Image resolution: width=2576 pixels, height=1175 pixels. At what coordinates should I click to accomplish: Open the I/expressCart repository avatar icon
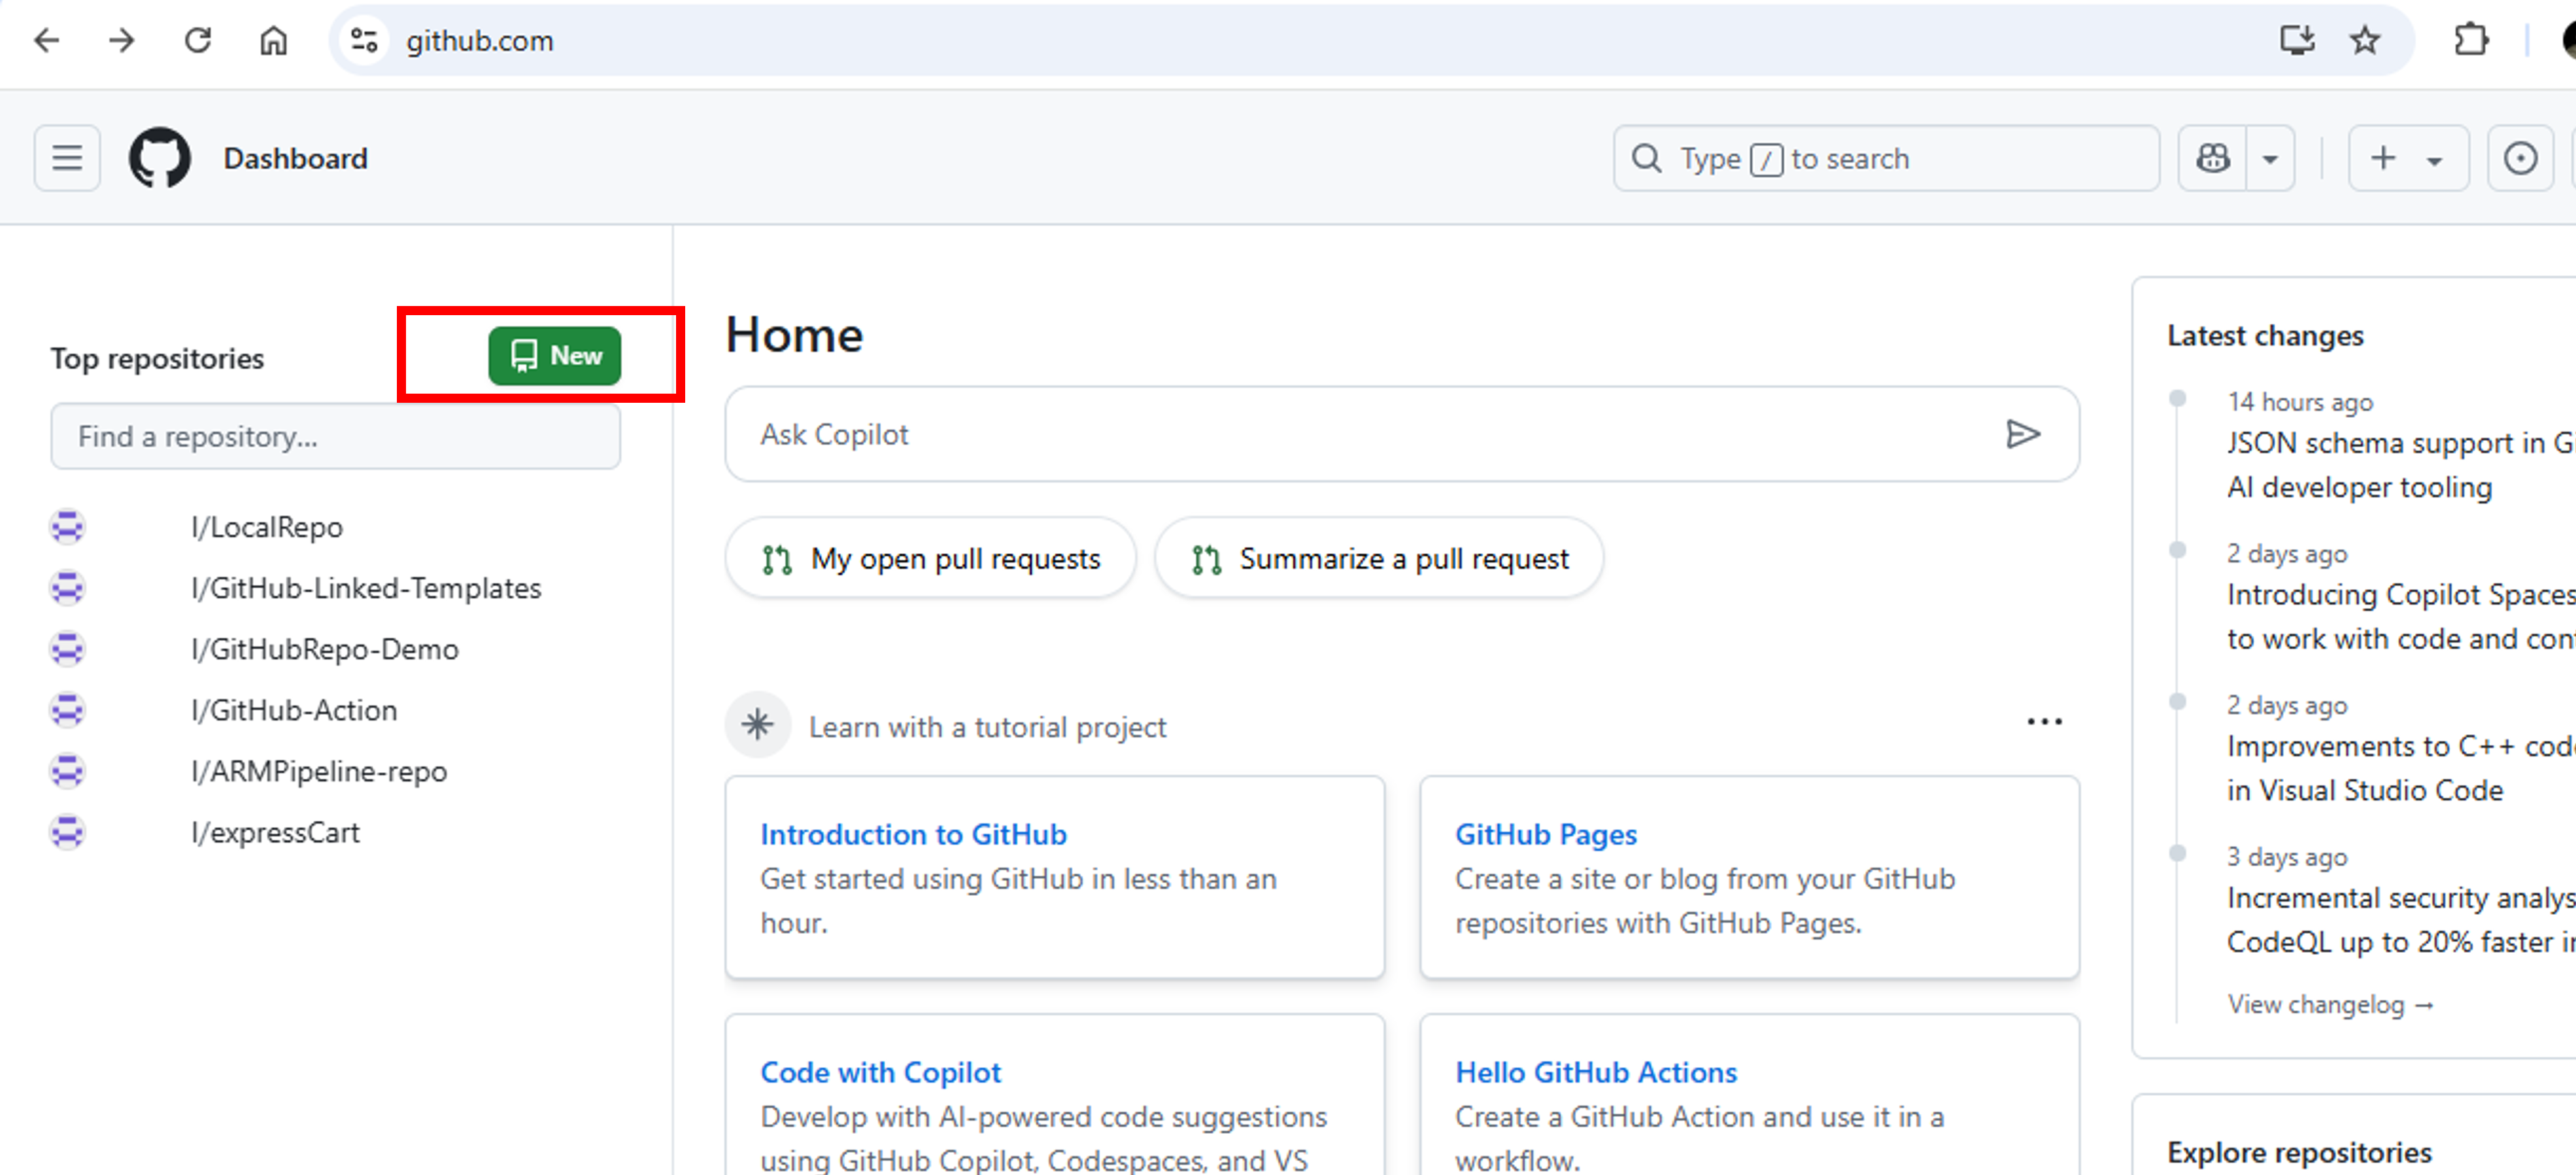tap(66, 832)
